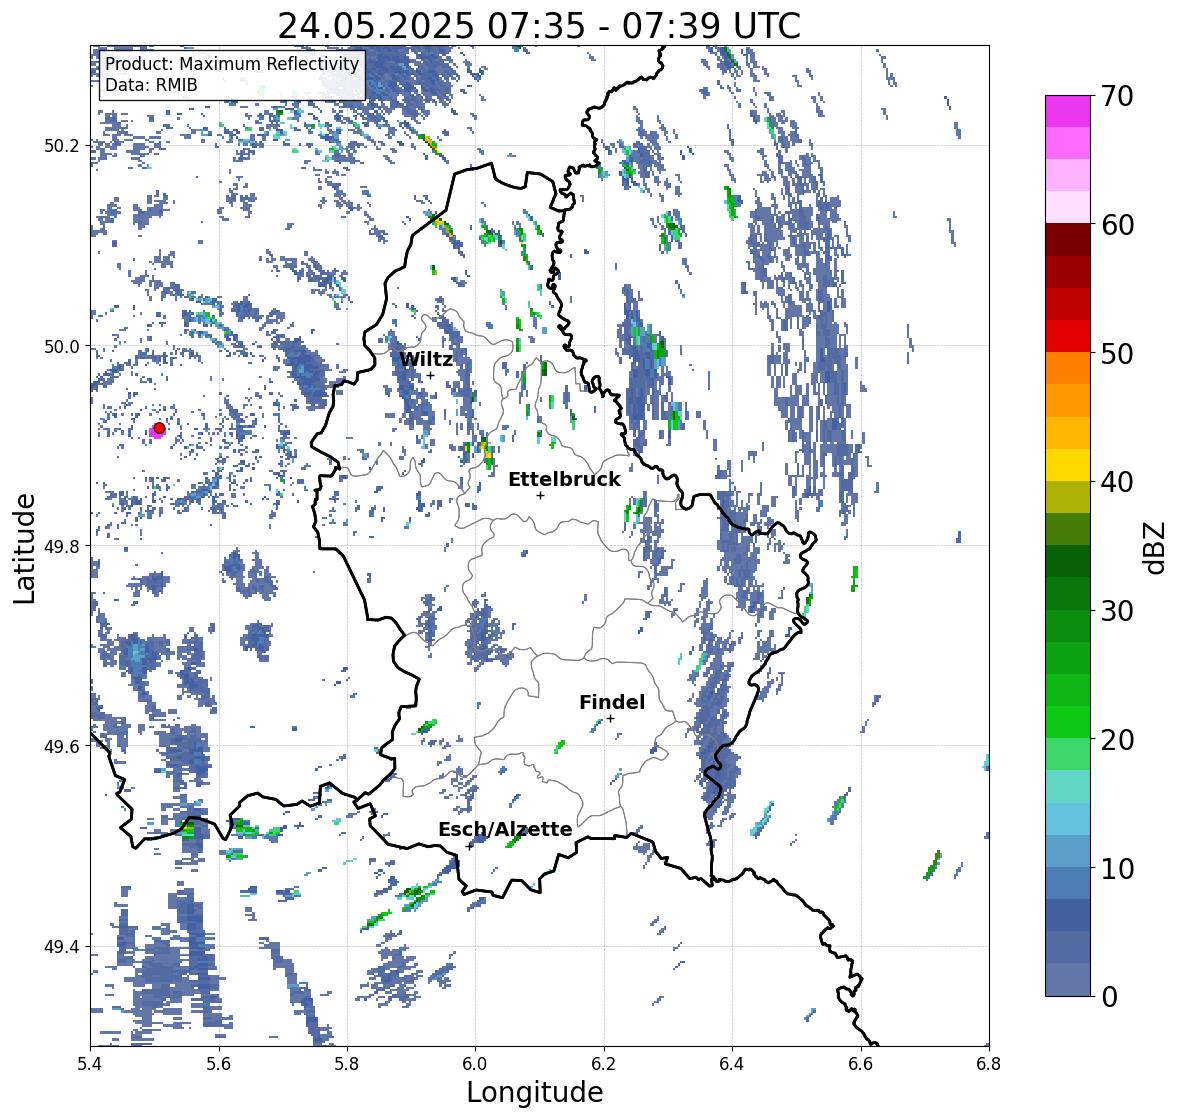Viewport: 1179px width, 1117px height.
Task: Click the Longitude axis label
Action: click(535, 1092)
